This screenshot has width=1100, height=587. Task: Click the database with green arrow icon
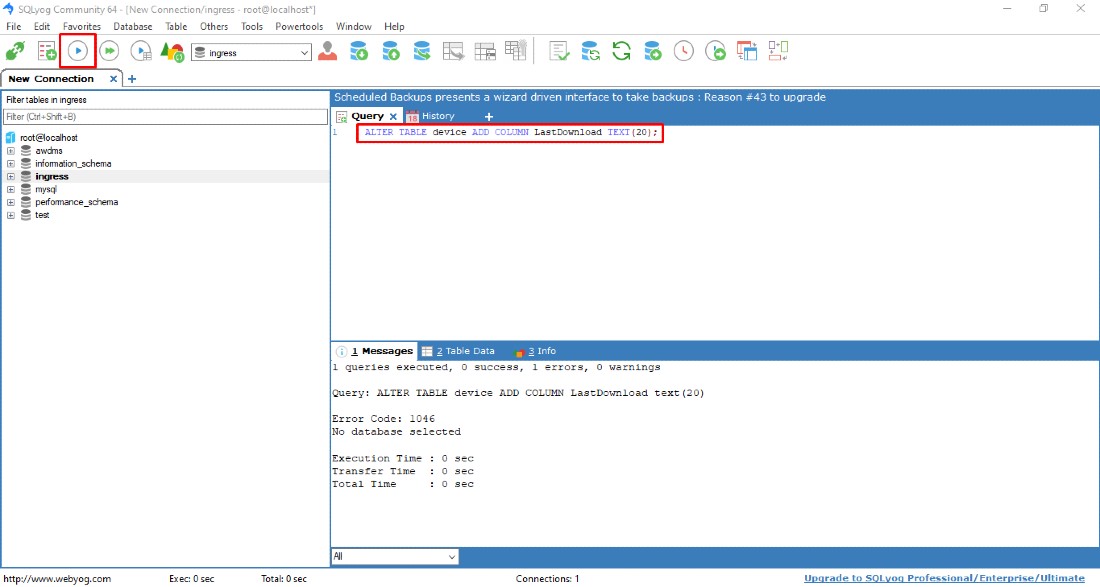point(652,51)
